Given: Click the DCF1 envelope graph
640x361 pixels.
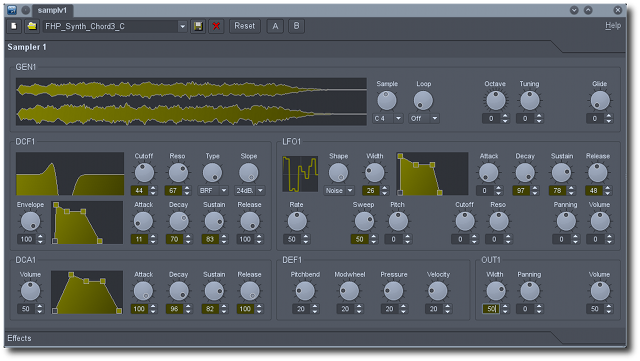Looking at the screenshot, I should pos(87,223).
